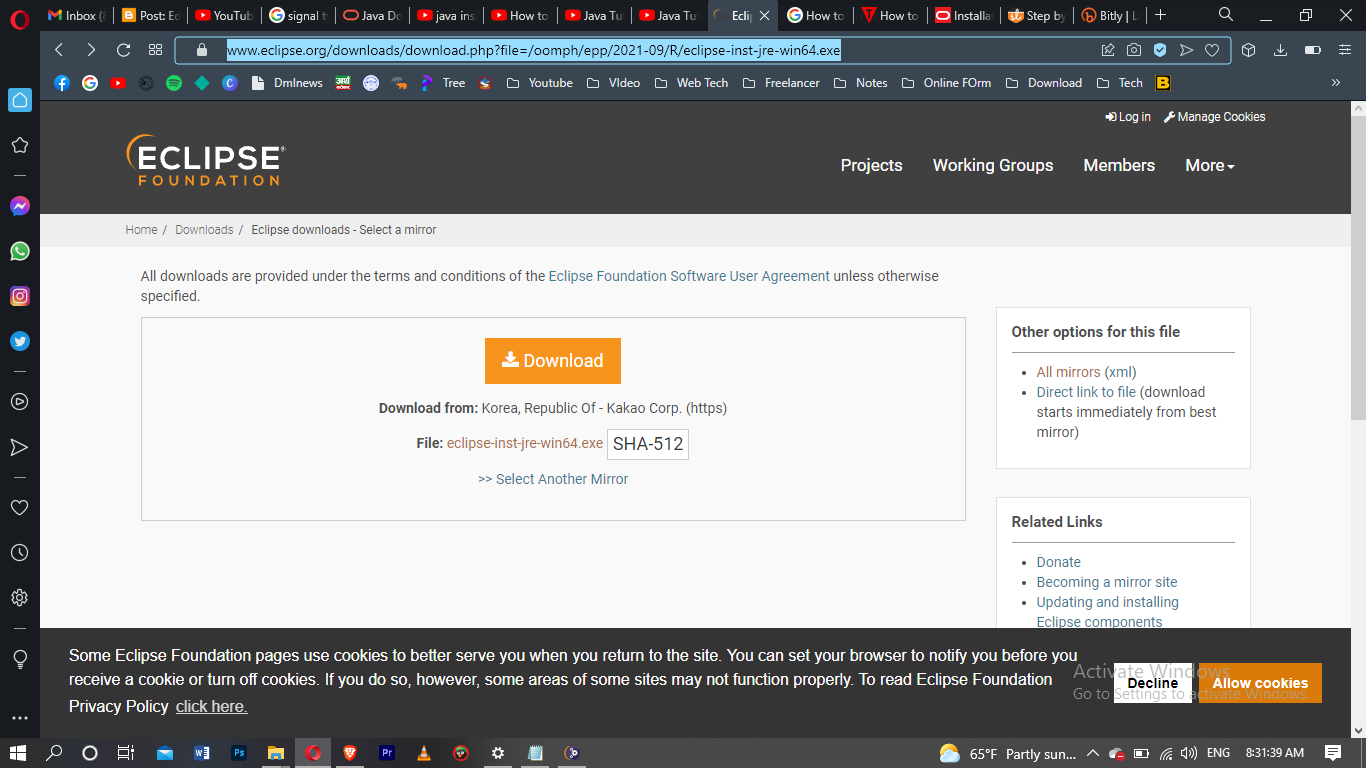This screenshot has width=1366, height=768.
Task: Open the Youtube bookmarks folder
Action: (x=540, y=83)
